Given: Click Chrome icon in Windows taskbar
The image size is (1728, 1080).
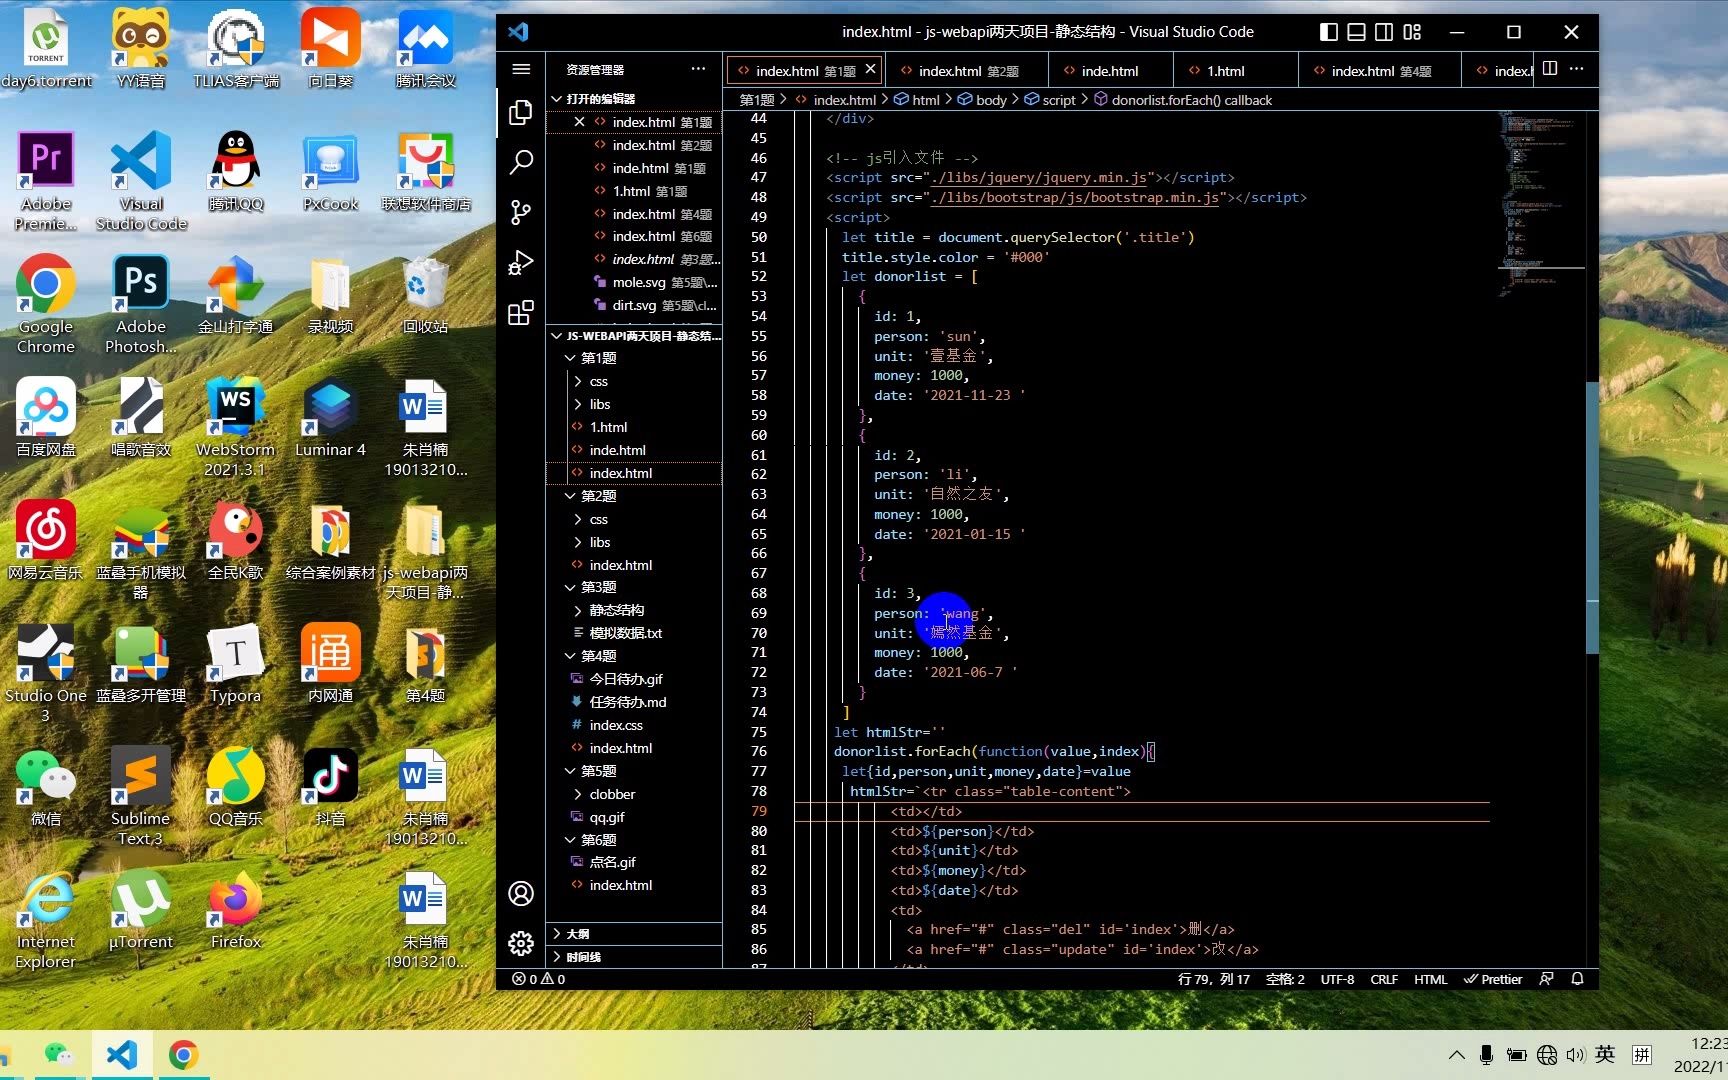Looking at the screenshot, I should tap(183, 1055).
